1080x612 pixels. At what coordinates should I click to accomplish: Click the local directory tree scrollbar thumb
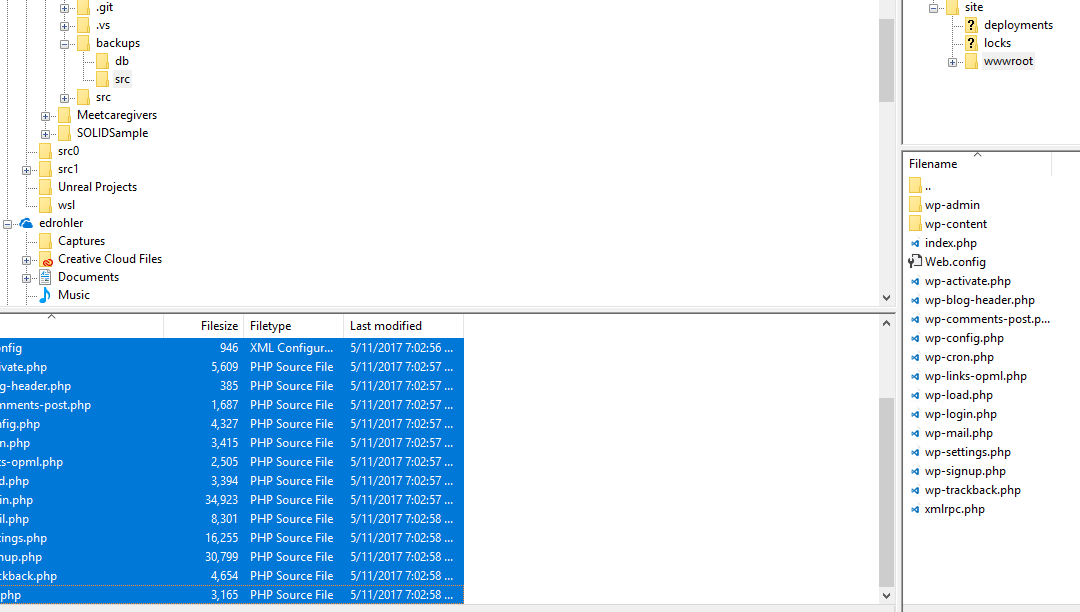tap(886, 61)
